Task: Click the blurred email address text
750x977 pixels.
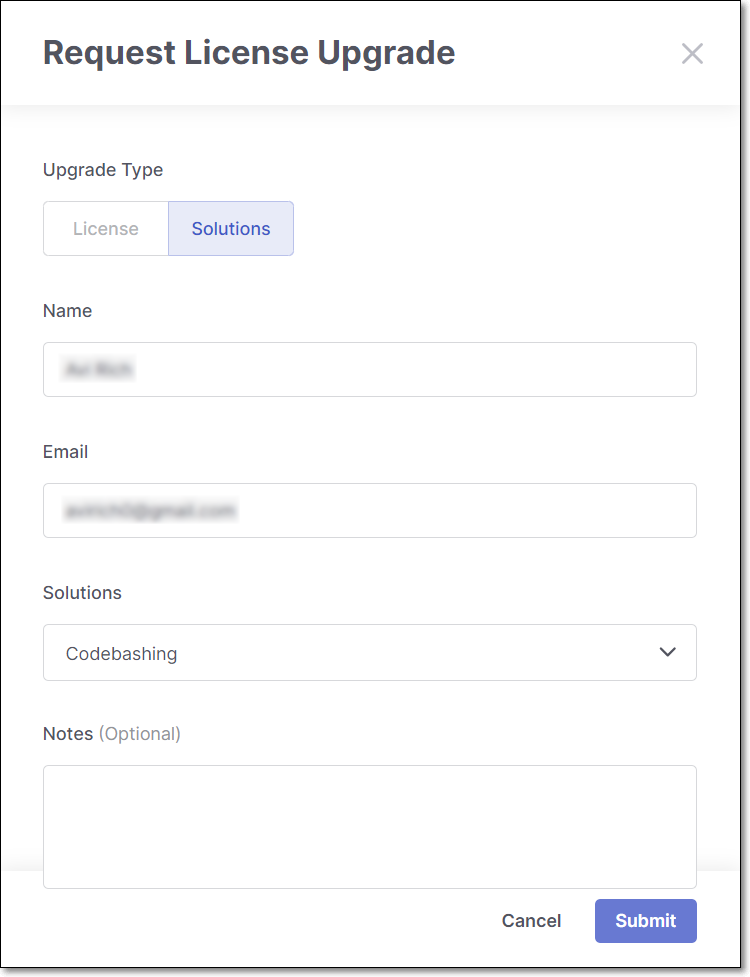Action: point(150,511)
